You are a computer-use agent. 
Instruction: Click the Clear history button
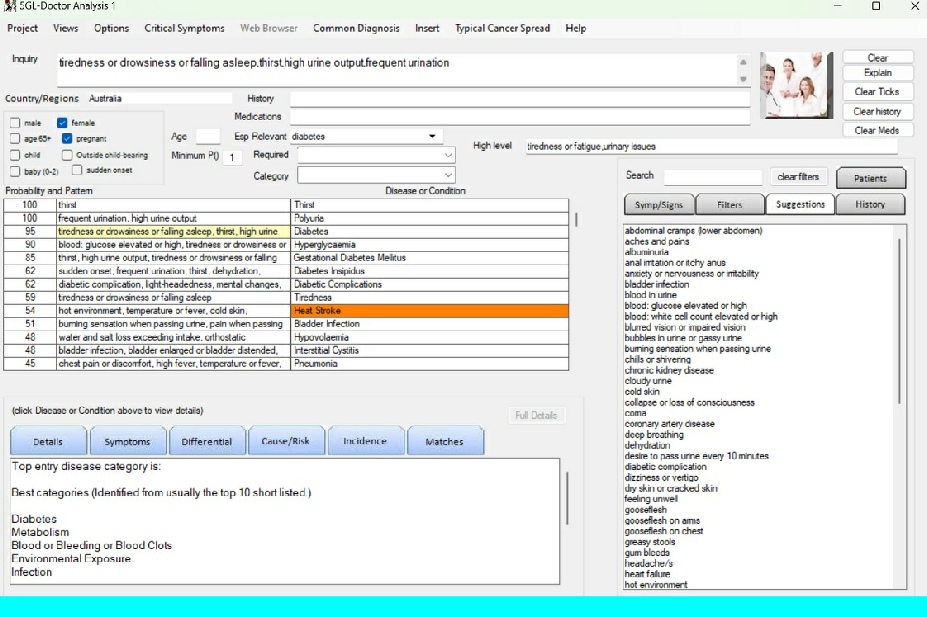tap(877, 111)
